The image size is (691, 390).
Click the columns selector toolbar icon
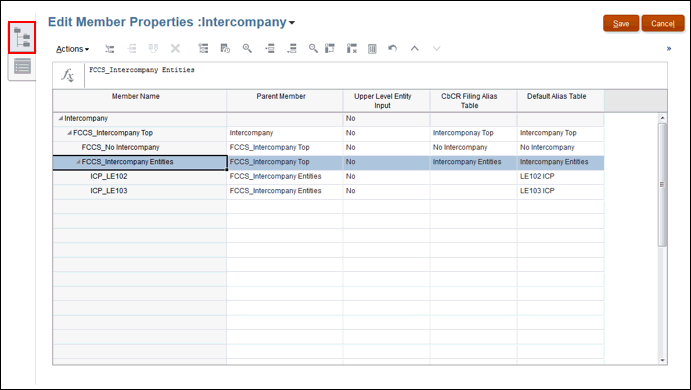372,48
